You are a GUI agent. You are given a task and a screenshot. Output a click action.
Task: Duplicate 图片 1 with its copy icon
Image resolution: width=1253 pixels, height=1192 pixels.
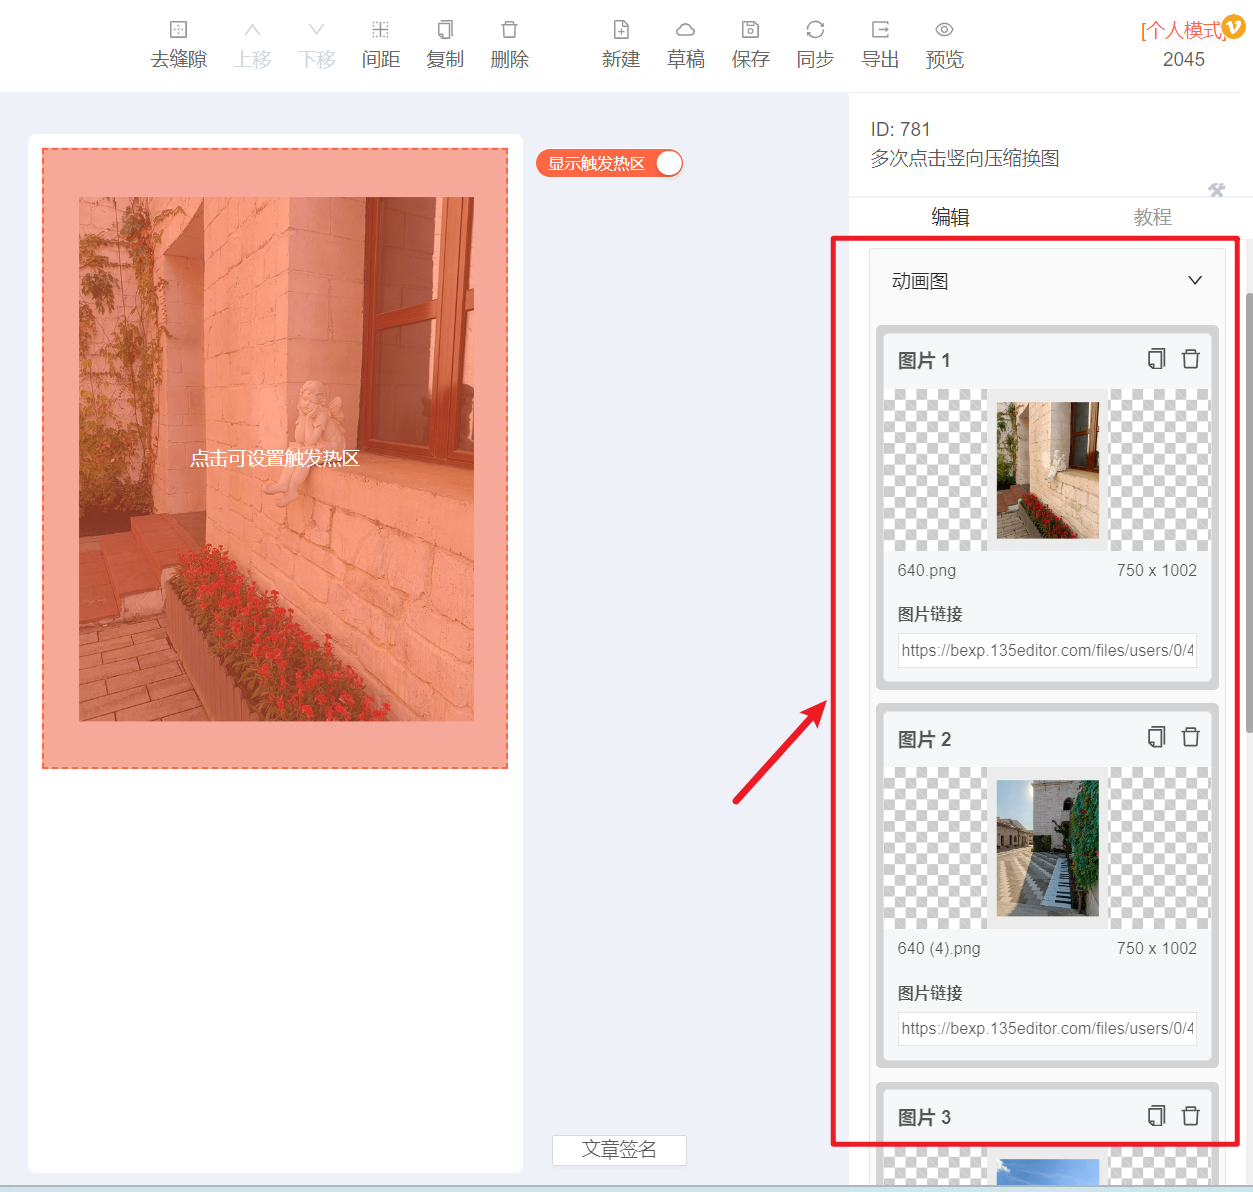point(1156,359)
